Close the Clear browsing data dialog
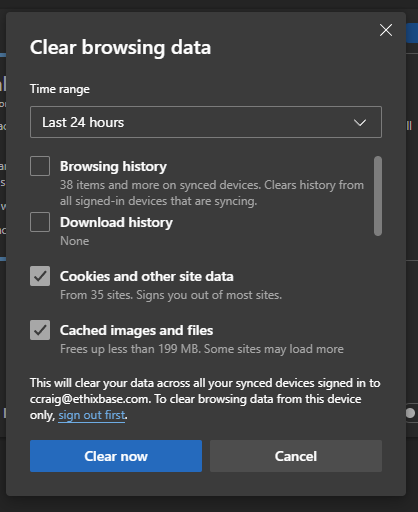 tap(386, 30)
